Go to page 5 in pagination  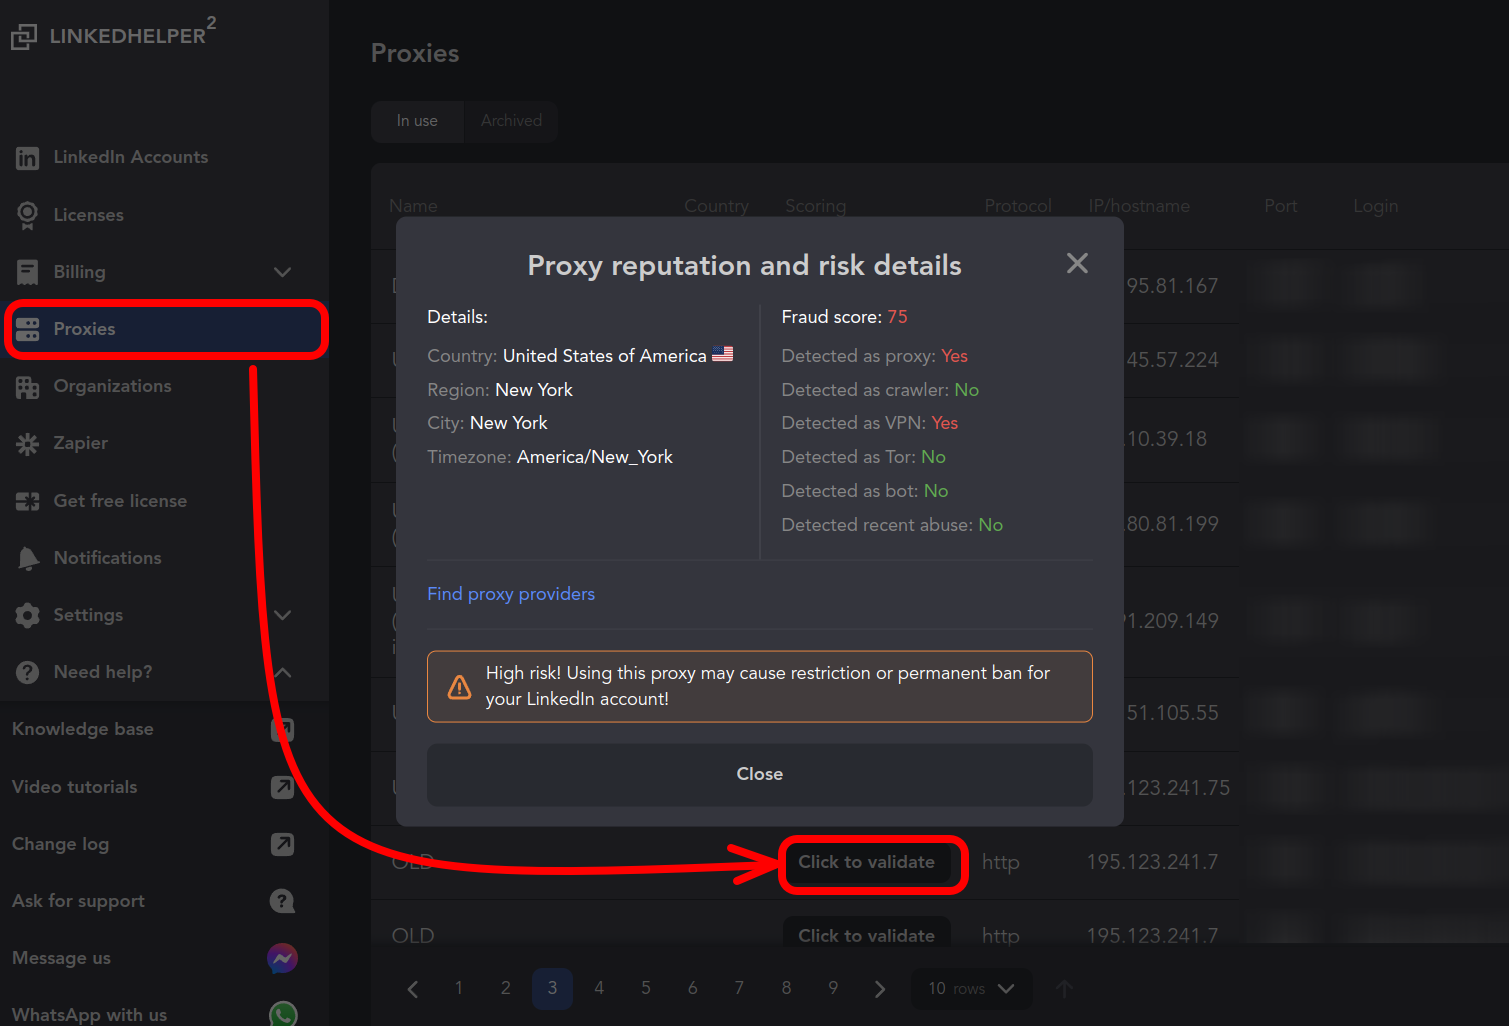click(645, 988)
